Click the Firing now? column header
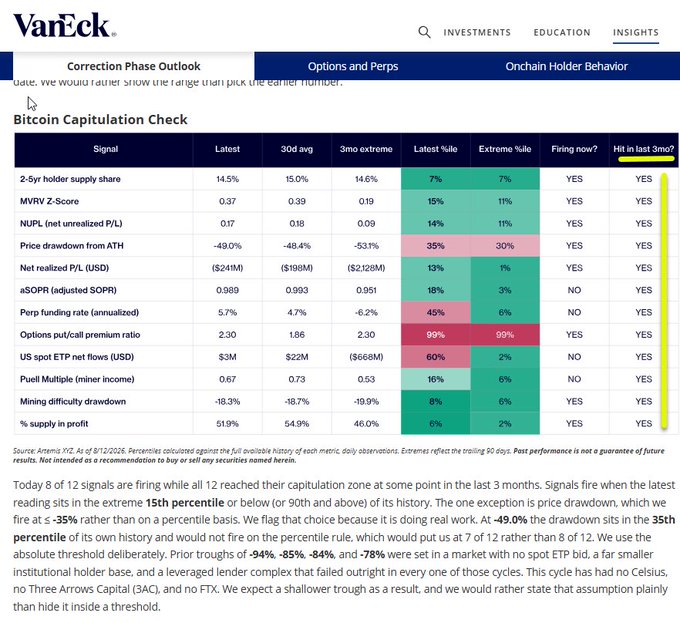Viewport: 680px width, 623px height. [574, 149]
